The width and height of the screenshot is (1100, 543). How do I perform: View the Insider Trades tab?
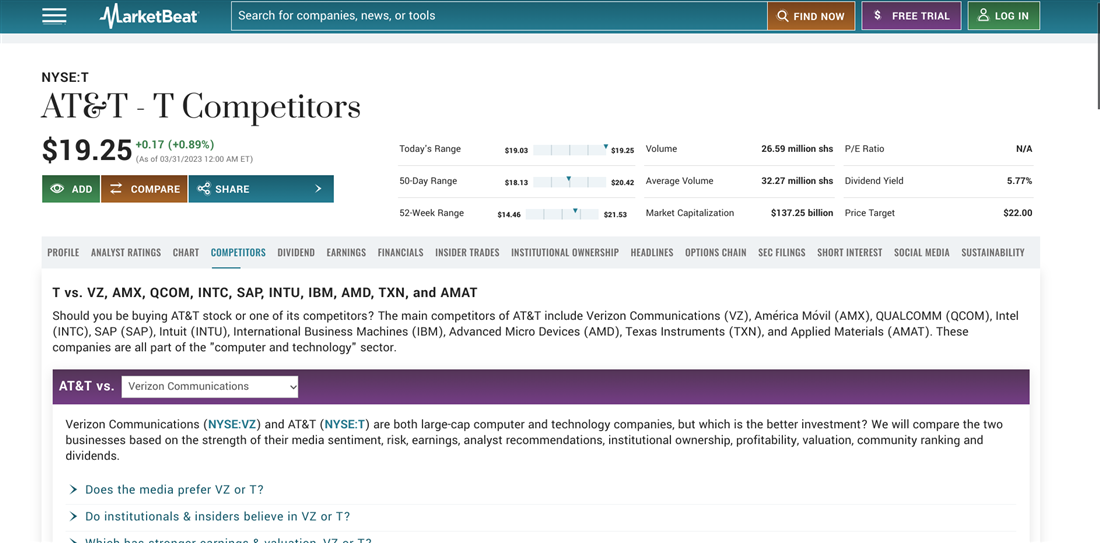coord(467,253)
